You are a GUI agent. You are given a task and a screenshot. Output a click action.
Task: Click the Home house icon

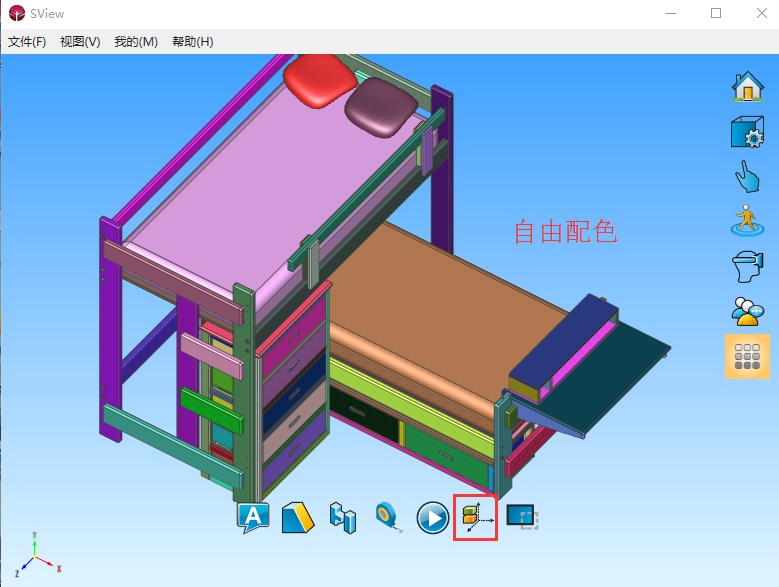pyautogui.click(x=747, y=86)
